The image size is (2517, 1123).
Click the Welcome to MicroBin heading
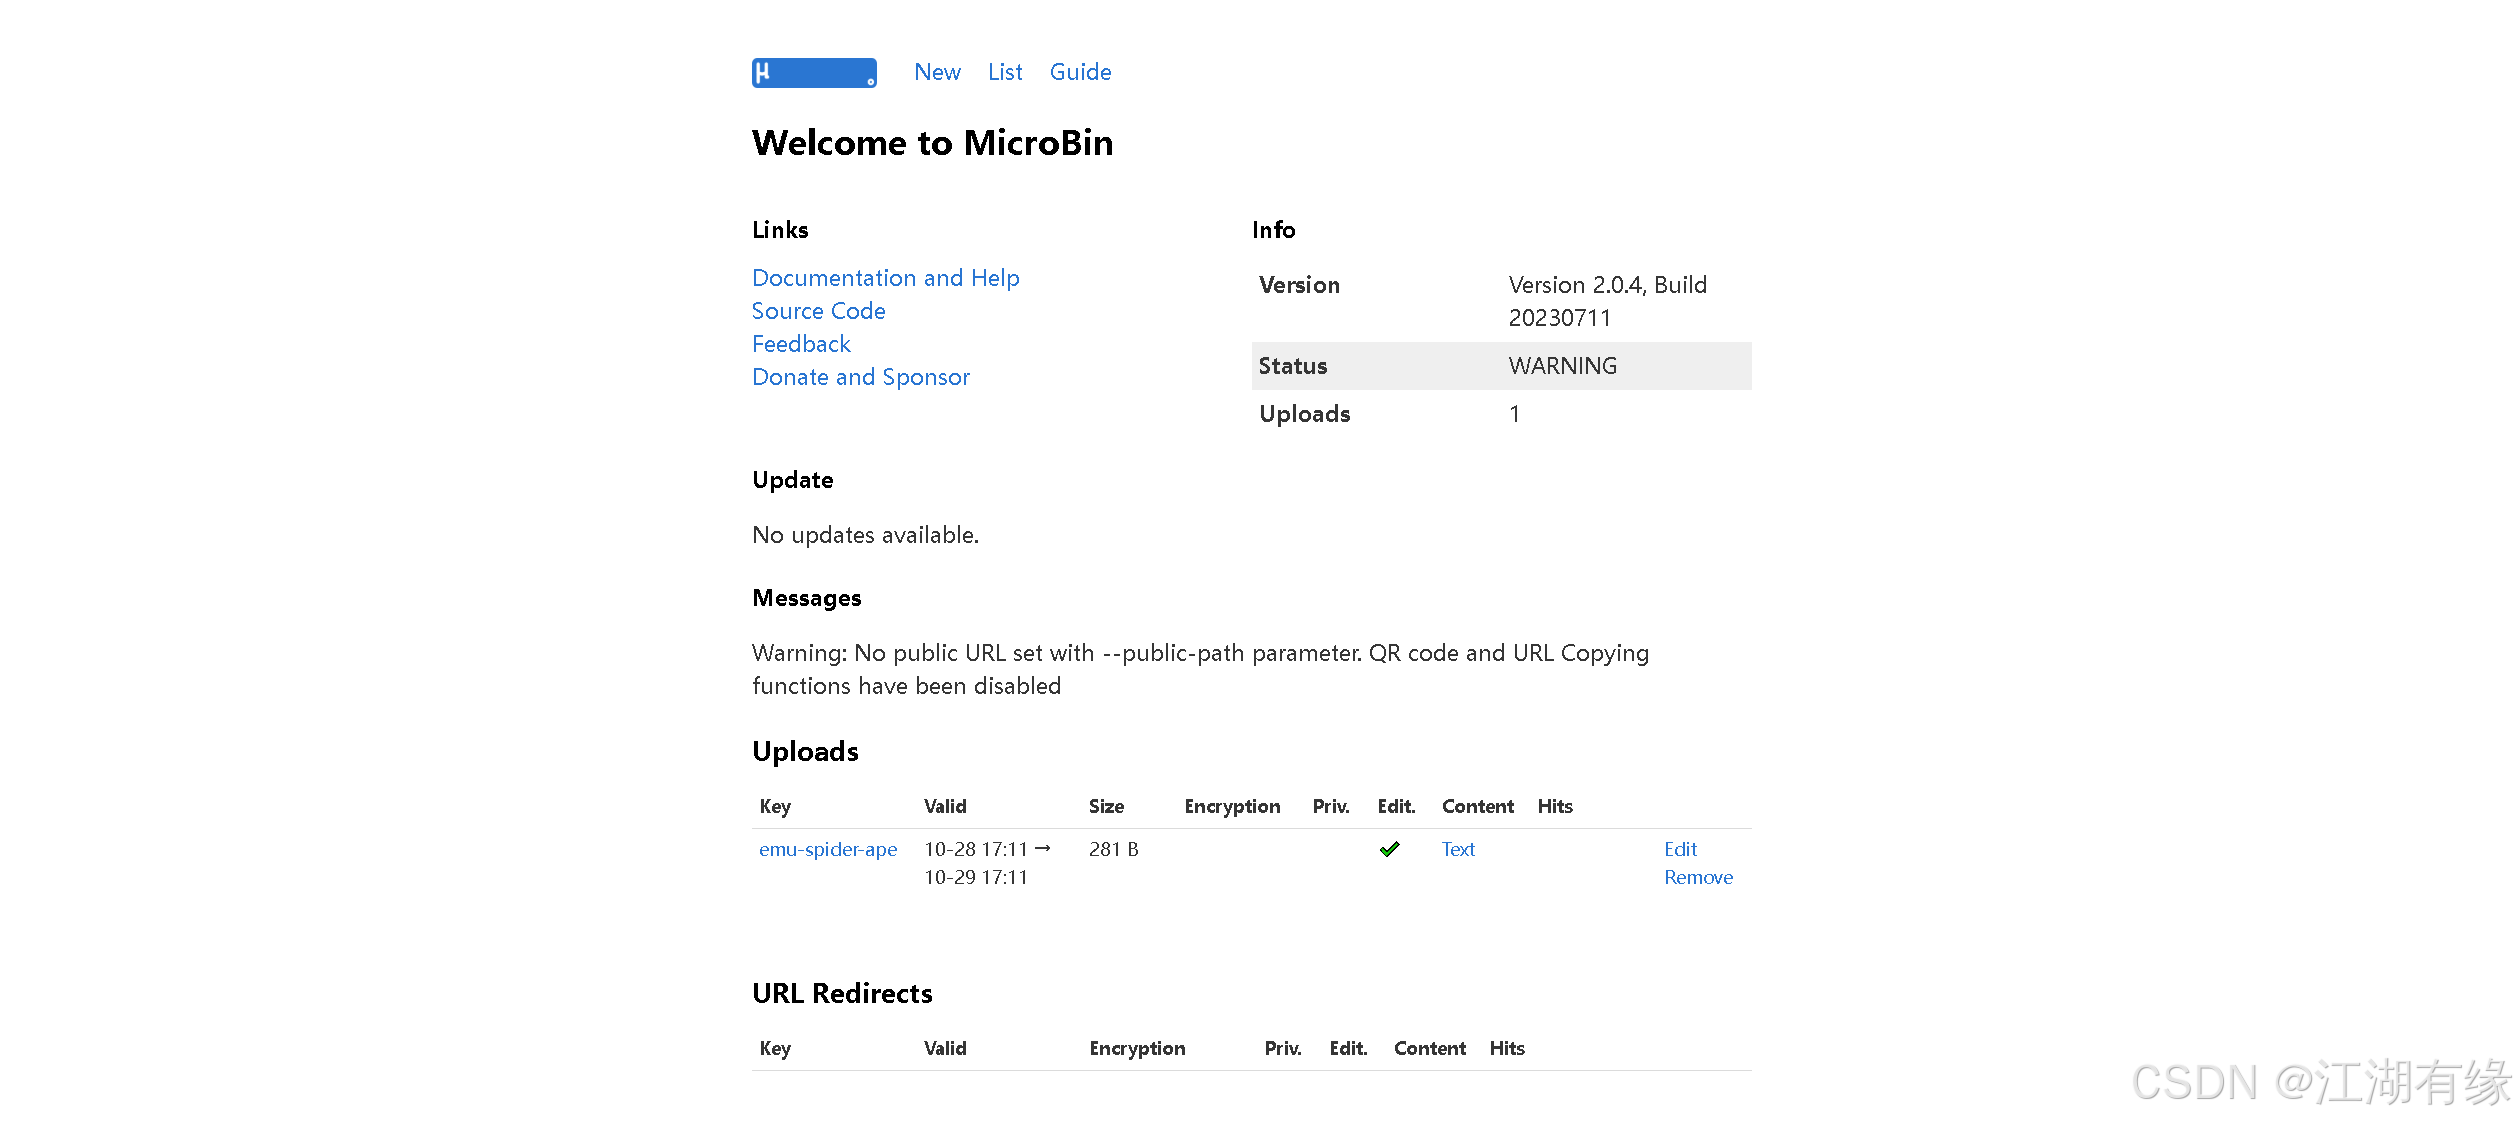click(931, 143)
